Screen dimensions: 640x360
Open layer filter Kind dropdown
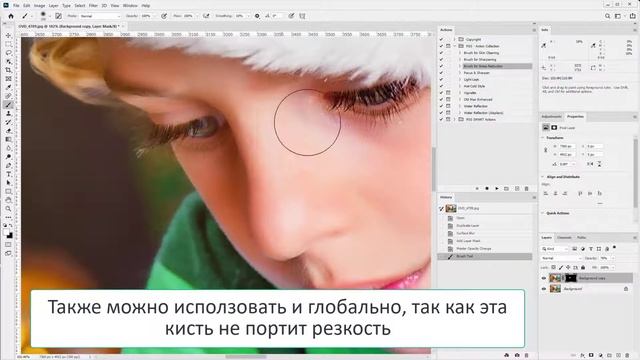click(555, 249)
